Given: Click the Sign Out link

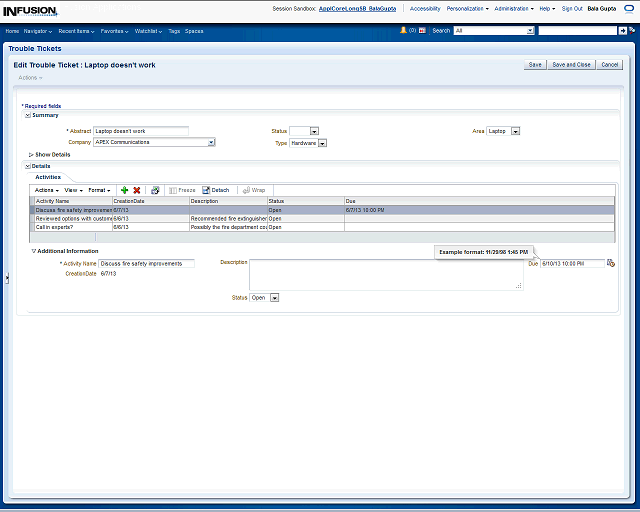Looking at the screenshot, I should coord(572,8).
